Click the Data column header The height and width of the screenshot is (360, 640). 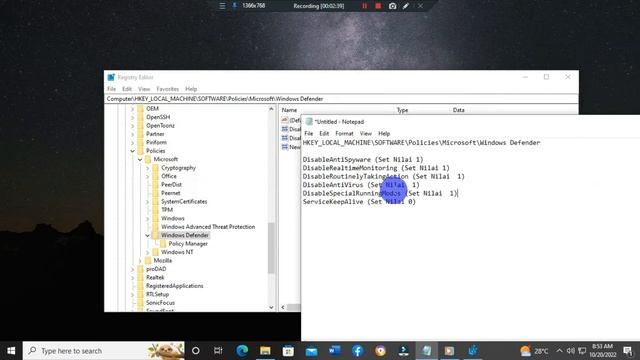tap(458, 110)
